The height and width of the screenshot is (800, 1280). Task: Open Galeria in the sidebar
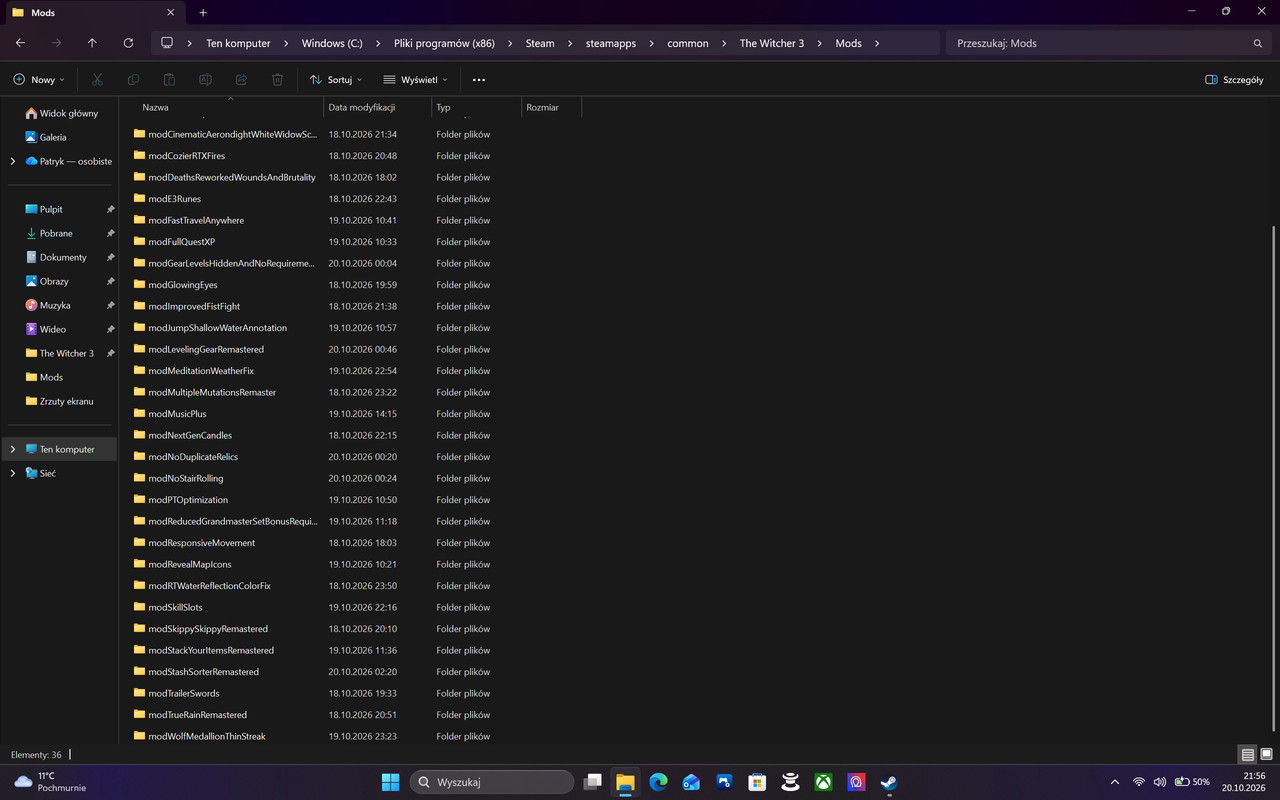(x=53, y=138)
